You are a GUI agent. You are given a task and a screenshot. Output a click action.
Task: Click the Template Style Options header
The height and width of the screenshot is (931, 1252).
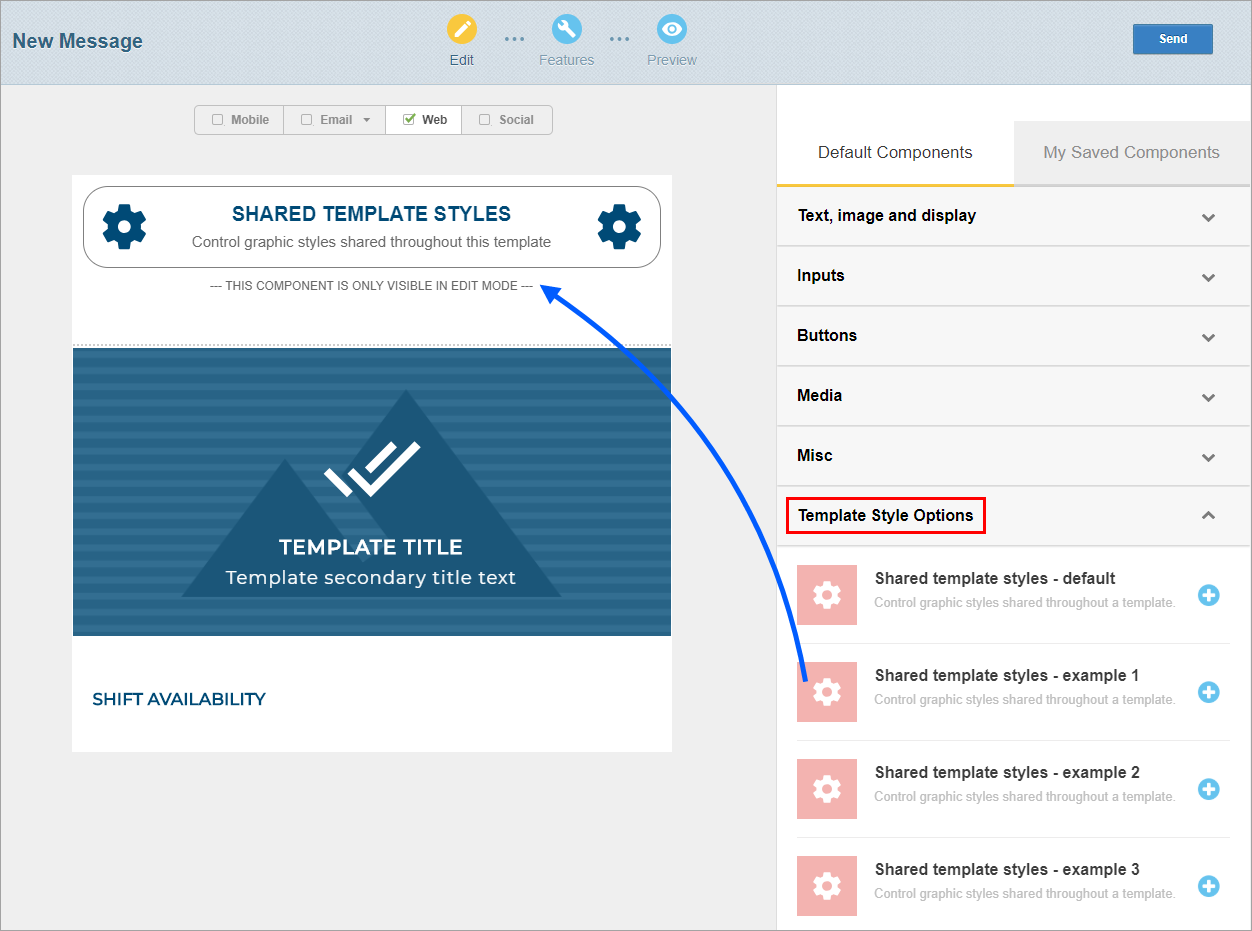1013,516
